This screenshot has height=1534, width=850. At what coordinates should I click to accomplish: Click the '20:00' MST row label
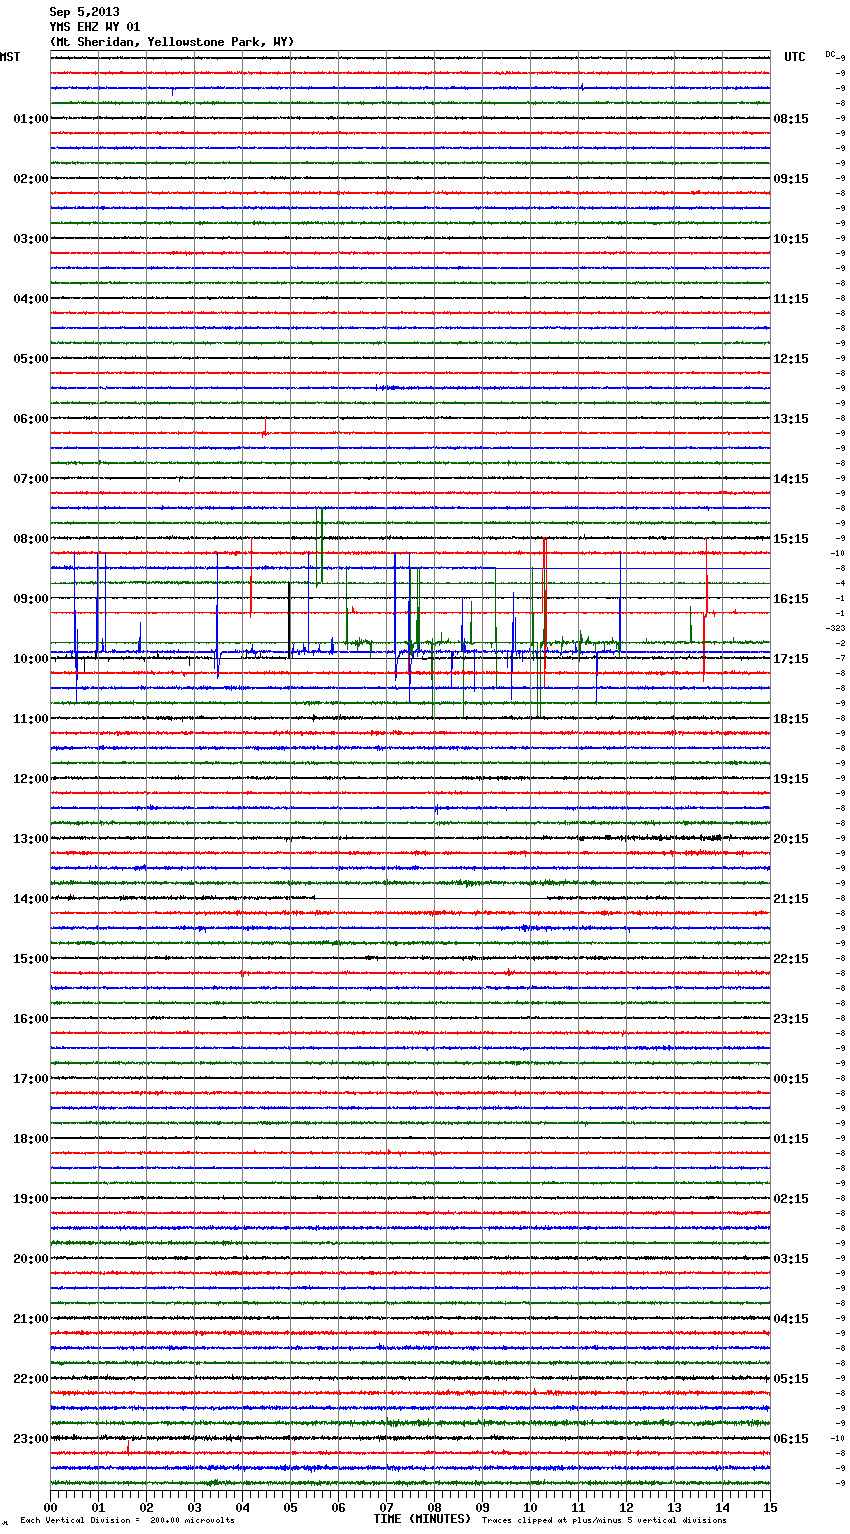click(x=31, y=1259)
